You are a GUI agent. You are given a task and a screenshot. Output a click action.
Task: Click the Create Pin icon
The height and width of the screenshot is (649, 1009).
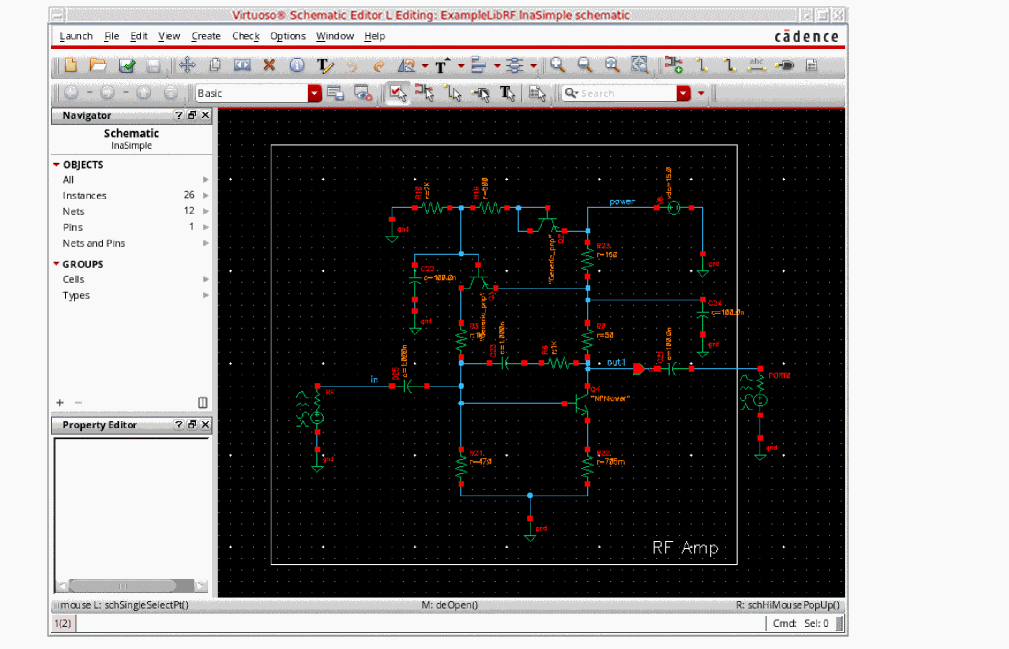[x=785, y=66]
